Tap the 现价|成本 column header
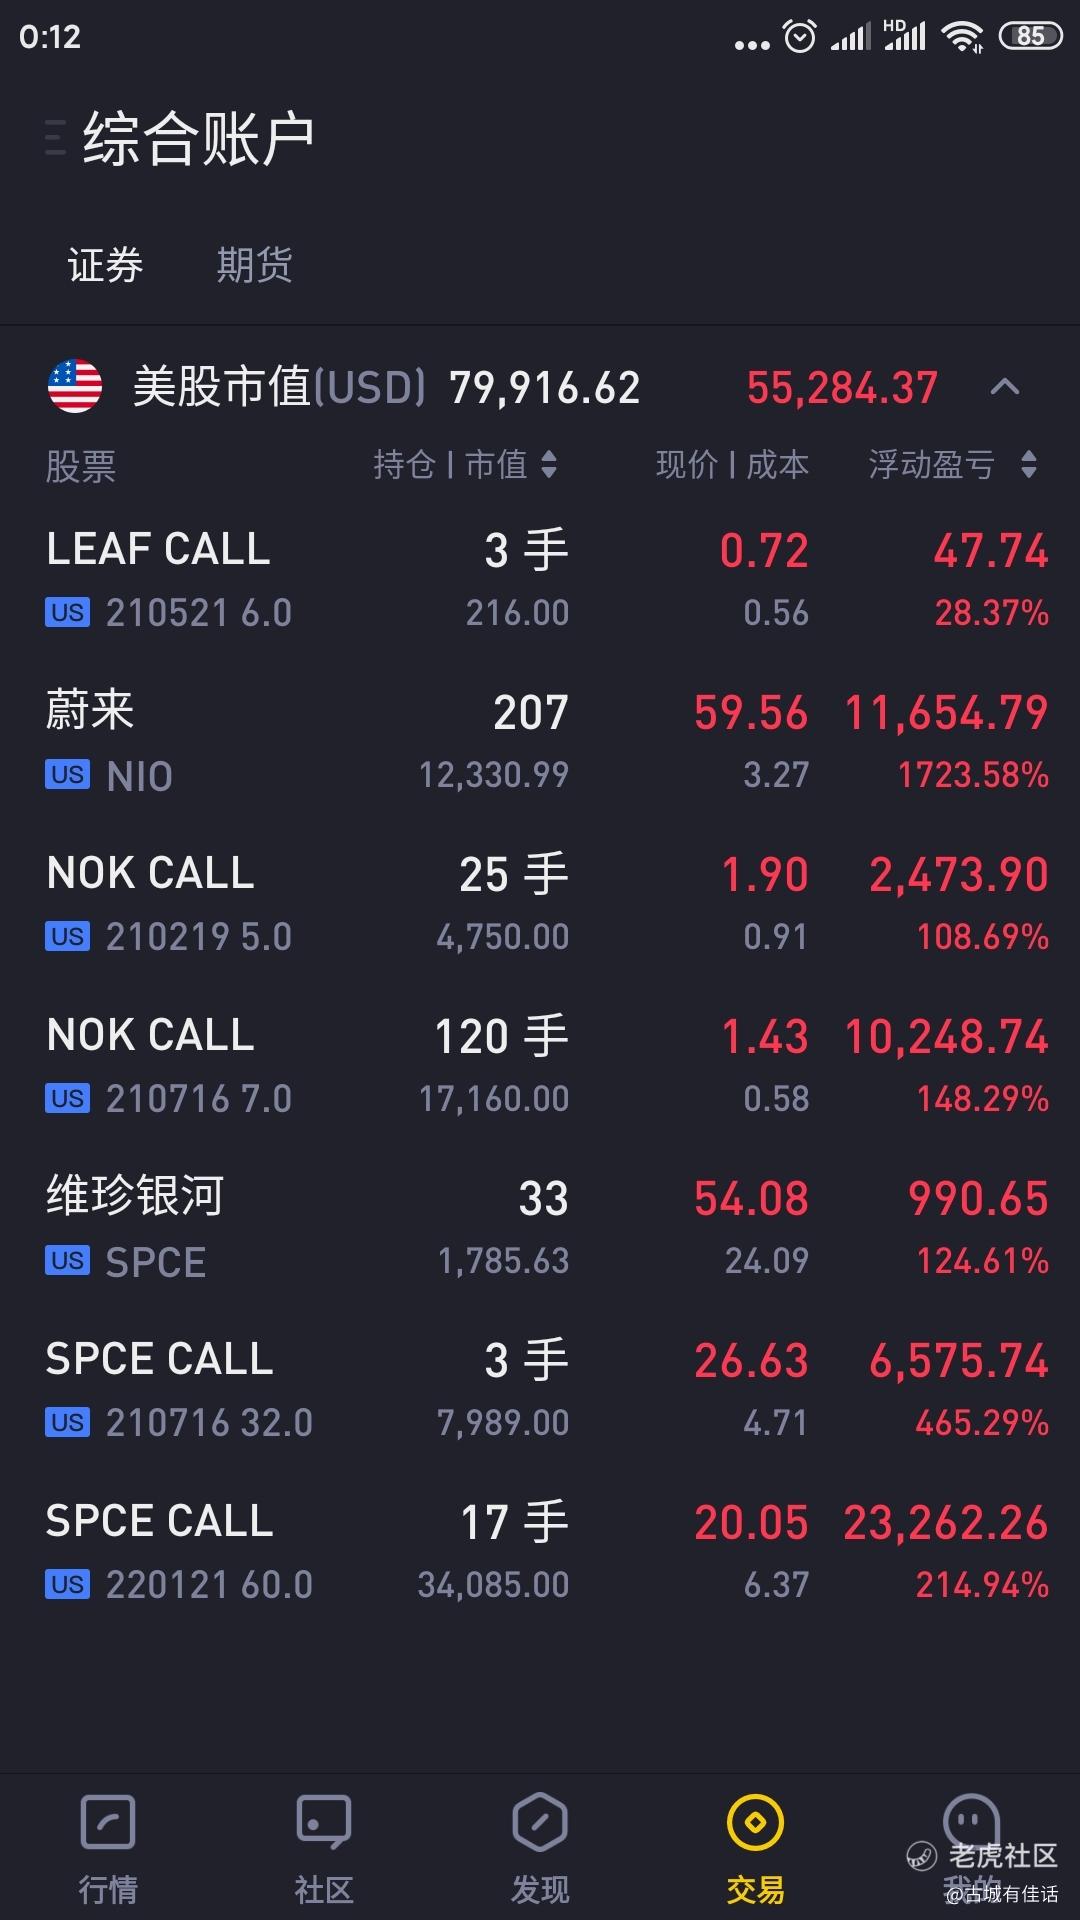The width and height of the screenshot is (1080, 1920). click(732, 464)
